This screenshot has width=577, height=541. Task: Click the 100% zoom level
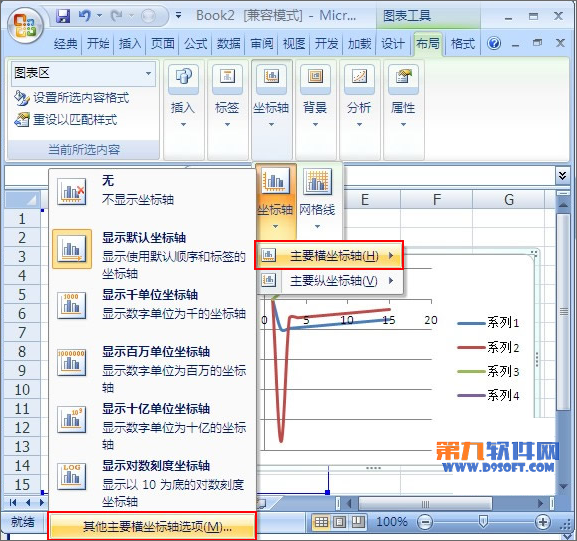click(392, 522)
